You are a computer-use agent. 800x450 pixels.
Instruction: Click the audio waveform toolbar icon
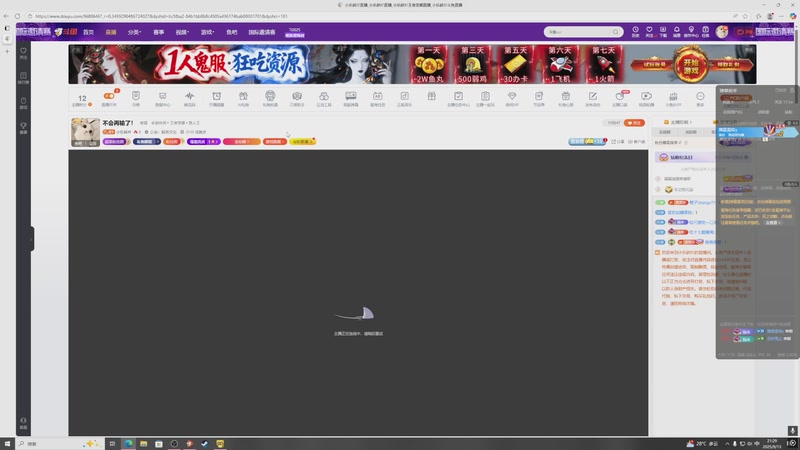click(189, 96)
